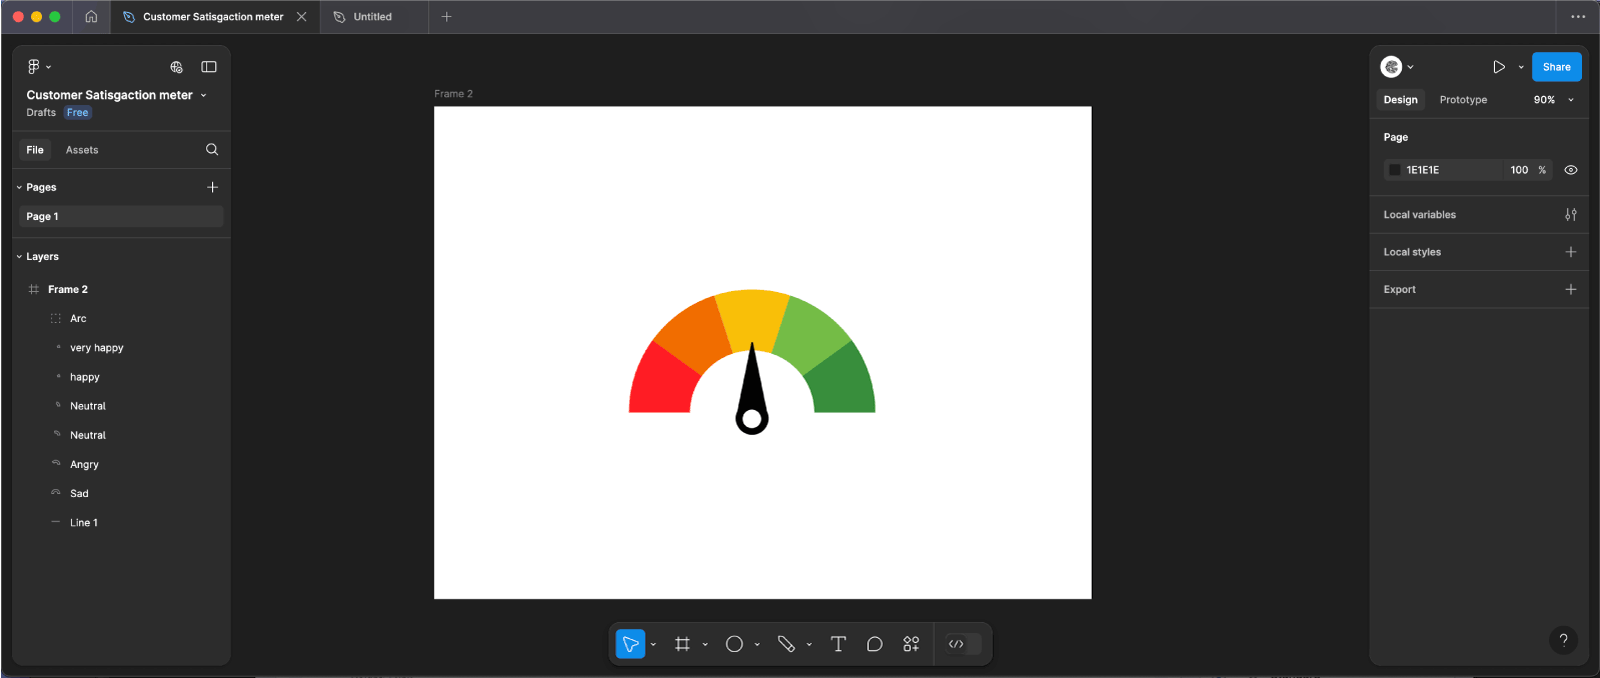Select the Frame tool in bottom toolbar

pyautogui.click(x=682, y=644)
